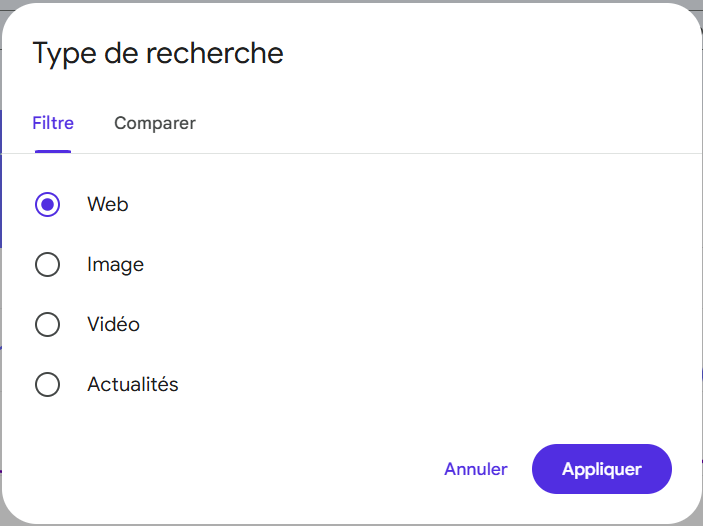Click the "Vidéo" option label text
Screen dimensions: 703x526
[x=114, y=324]
